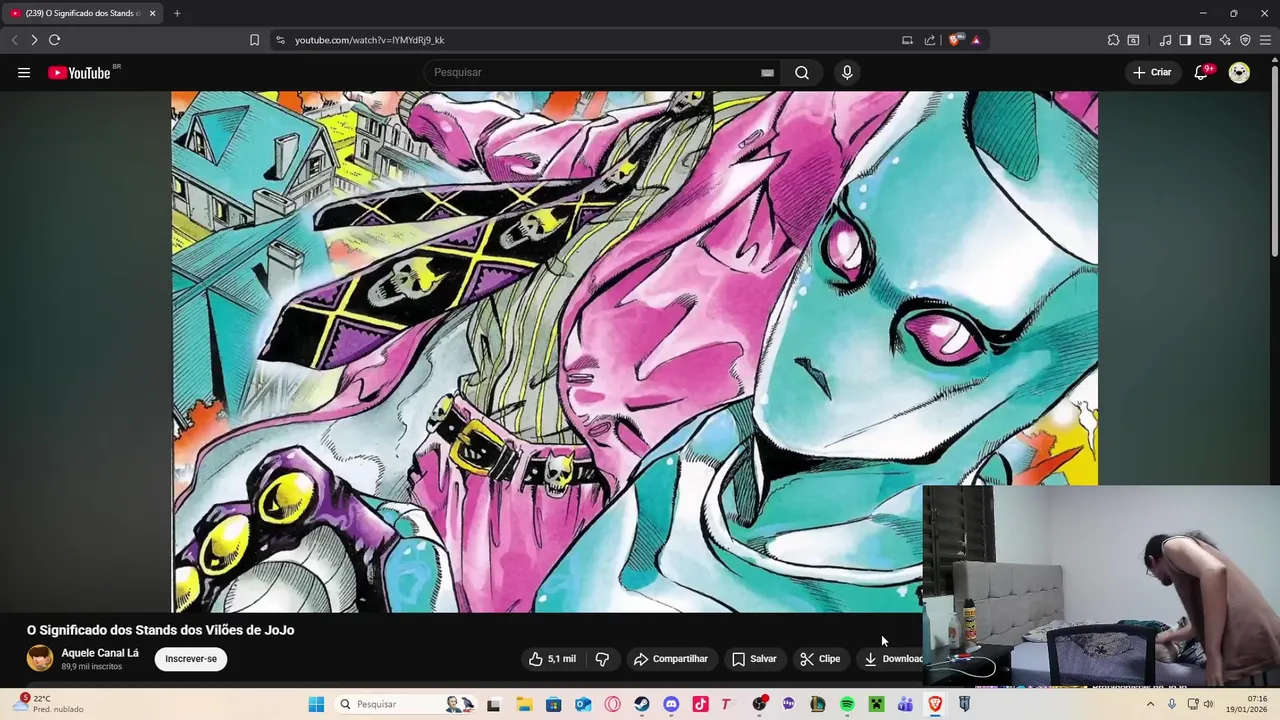Open the Brave playlist music note icon

(1165, 40)
